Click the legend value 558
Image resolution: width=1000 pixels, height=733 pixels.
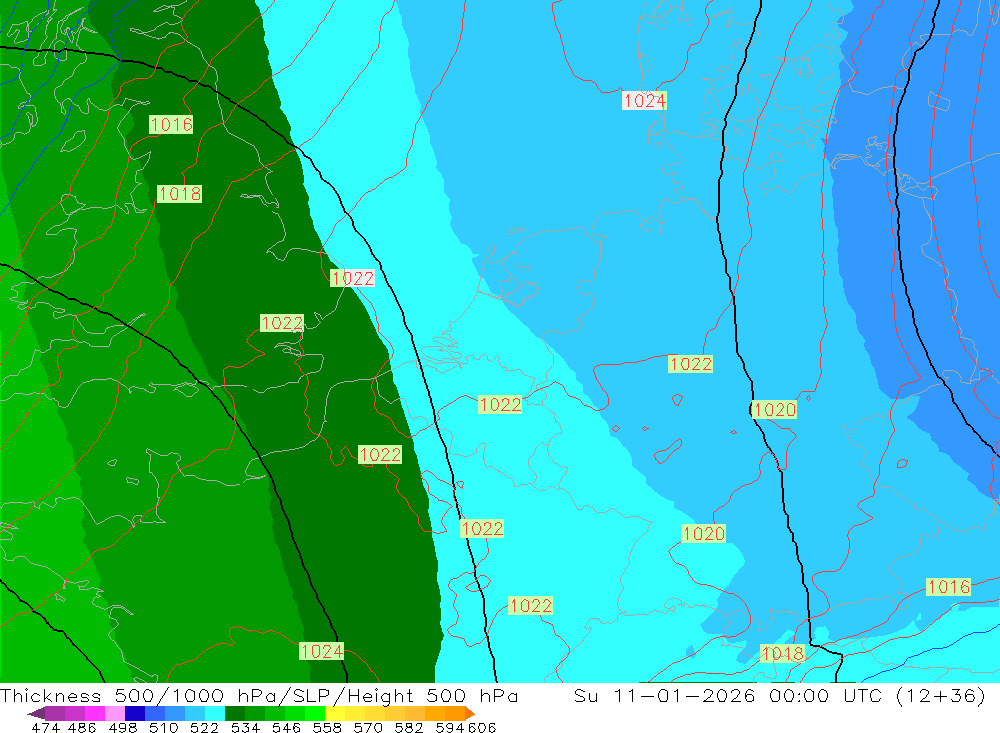click(327, 728)
